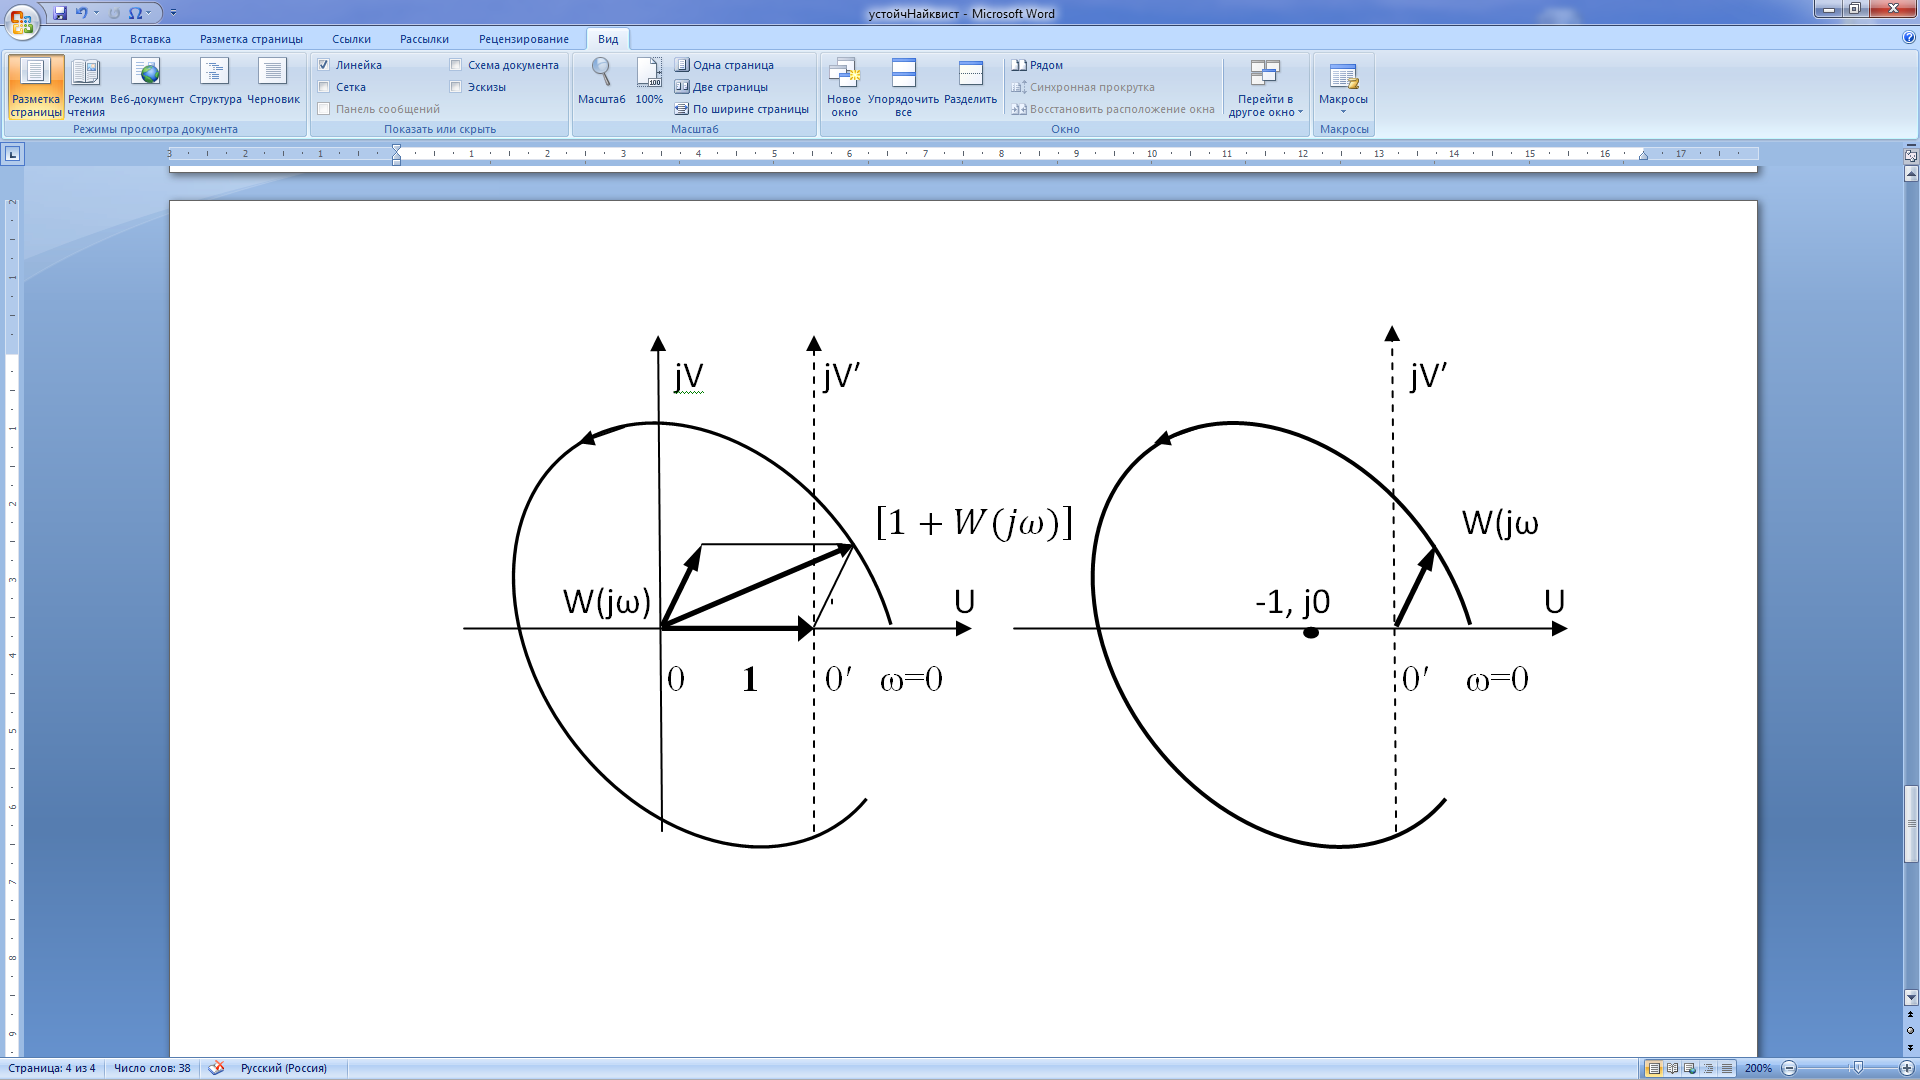The image size is (1920, 1080).
Task: Click word count Число слов: 38
Action: pos(152,1068)
